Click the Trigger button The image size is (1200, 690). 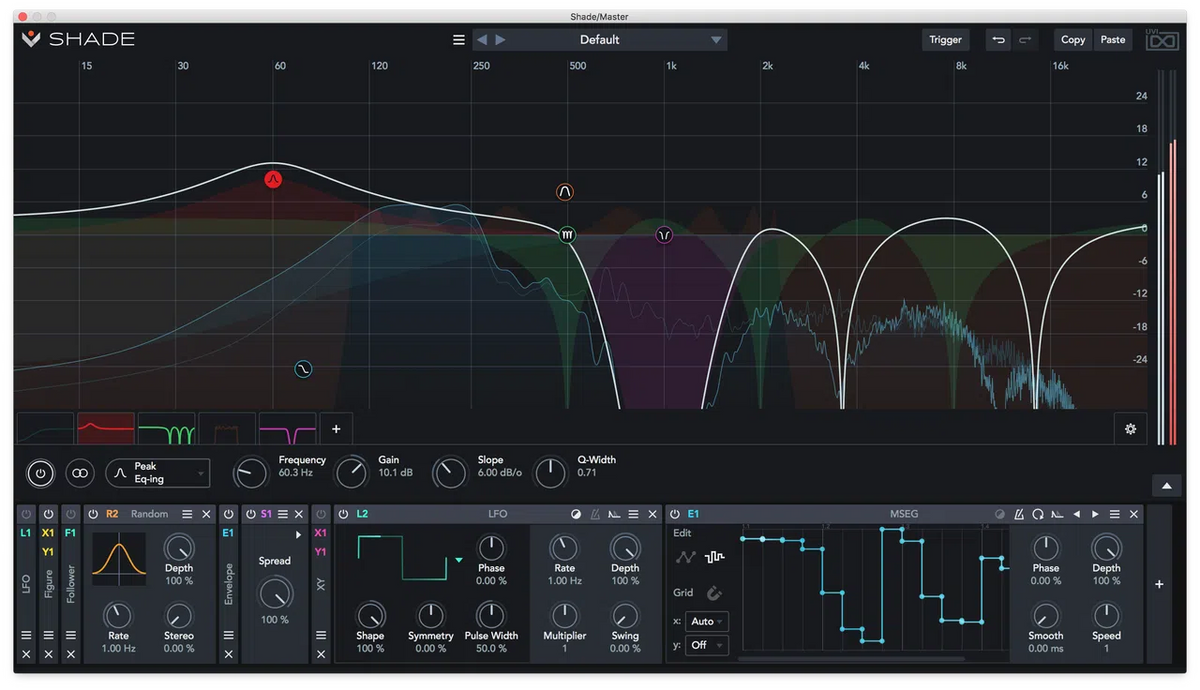(x=945, y=40)
